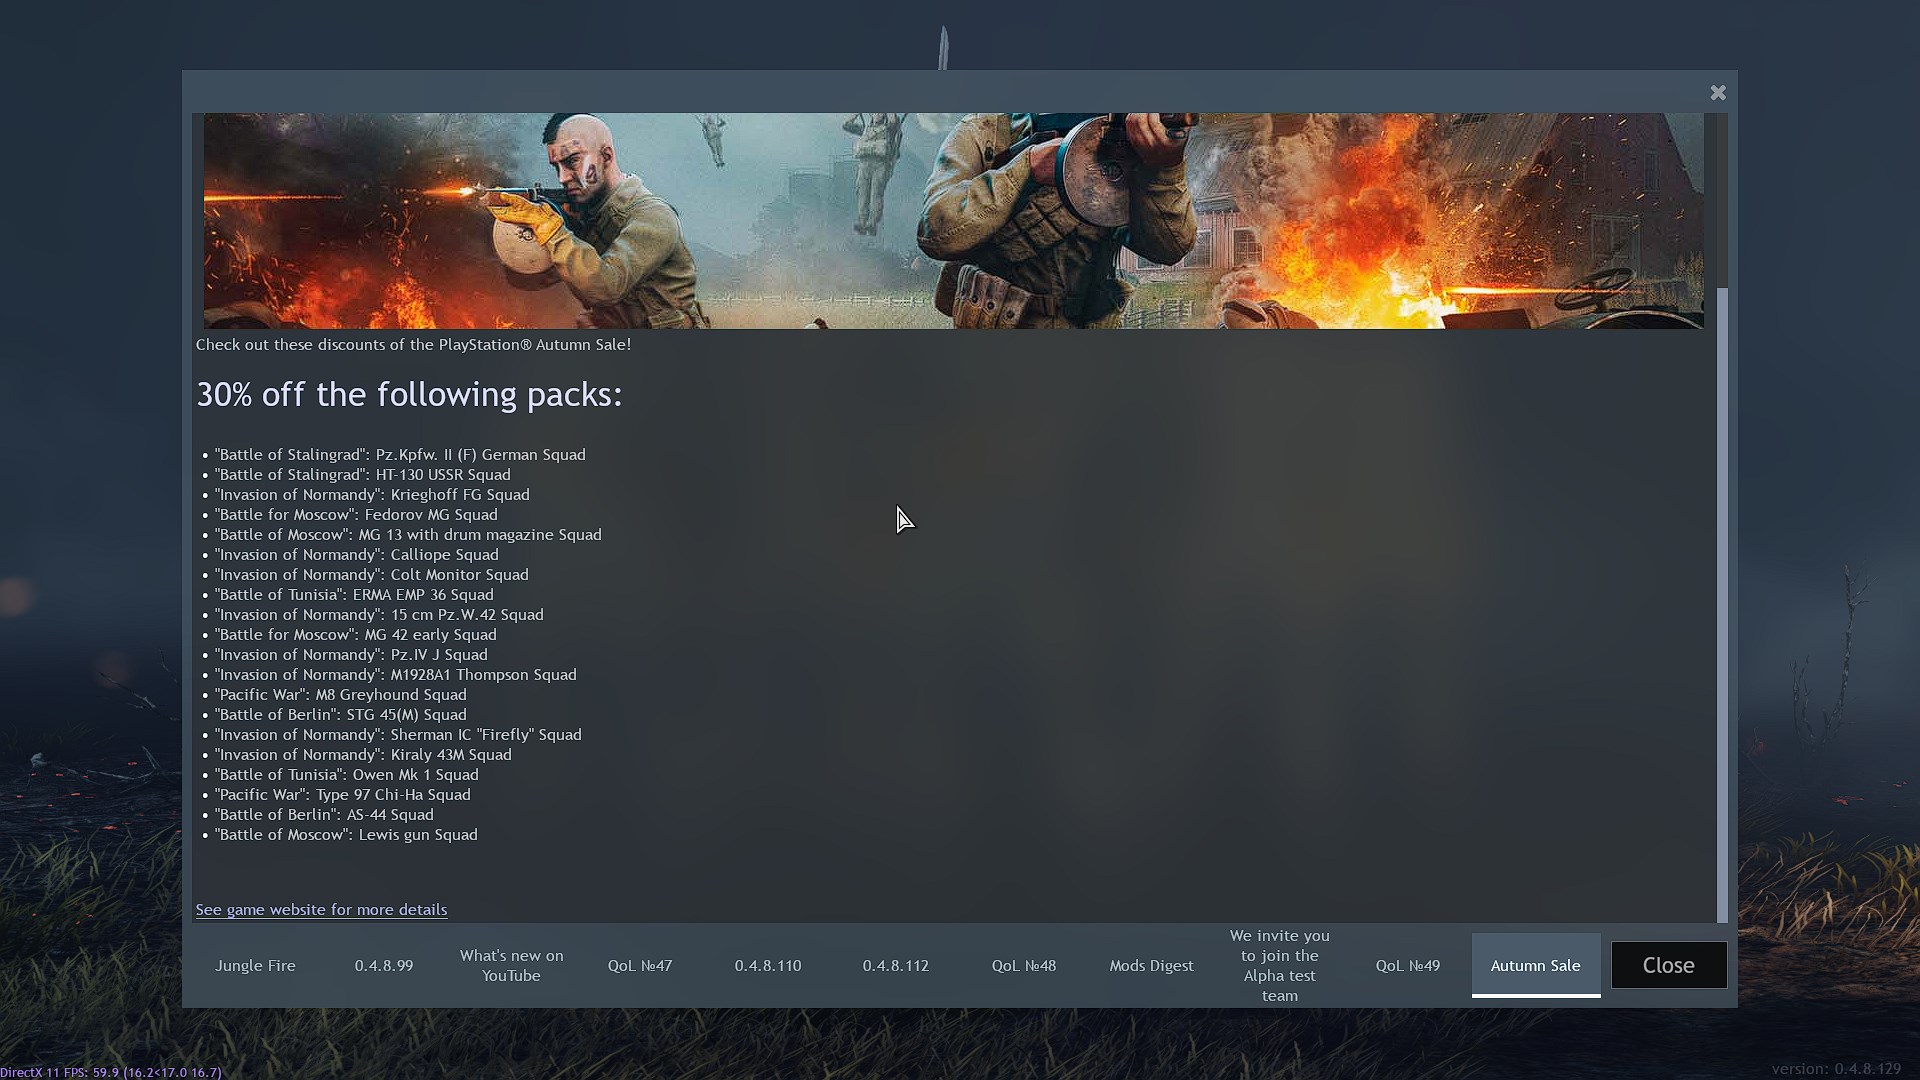Screen dimensions: 1920x1080
Task: Select the Autumn Sale tab
Action: (x=1535, y=965)
